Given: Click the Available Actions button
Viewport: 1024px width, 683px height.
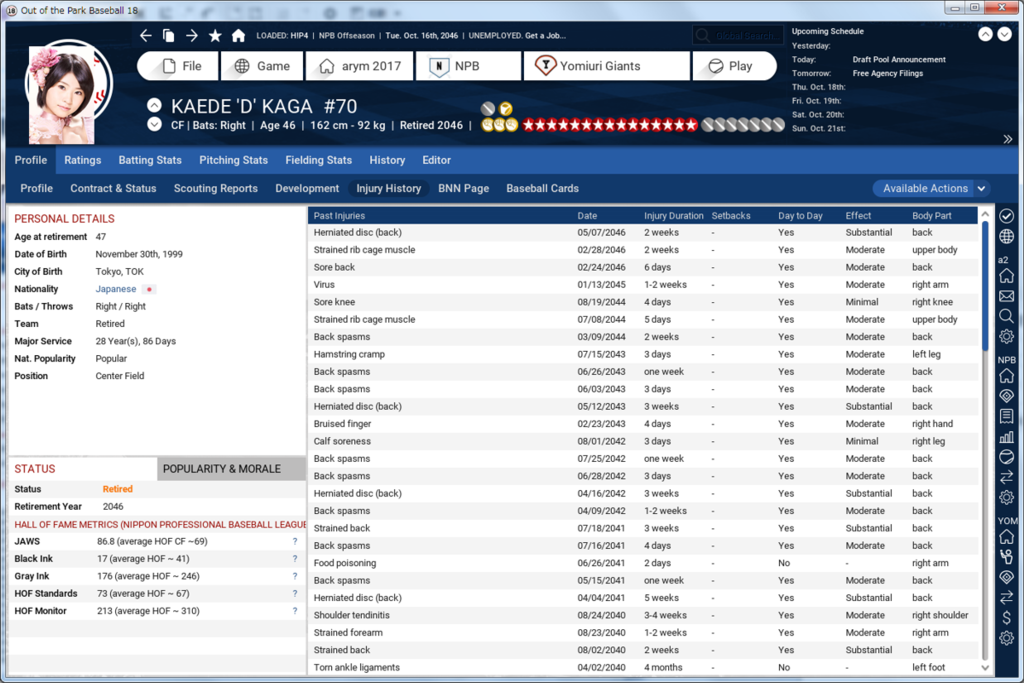Looking at the screenshot, I should (x=925, y=188).
